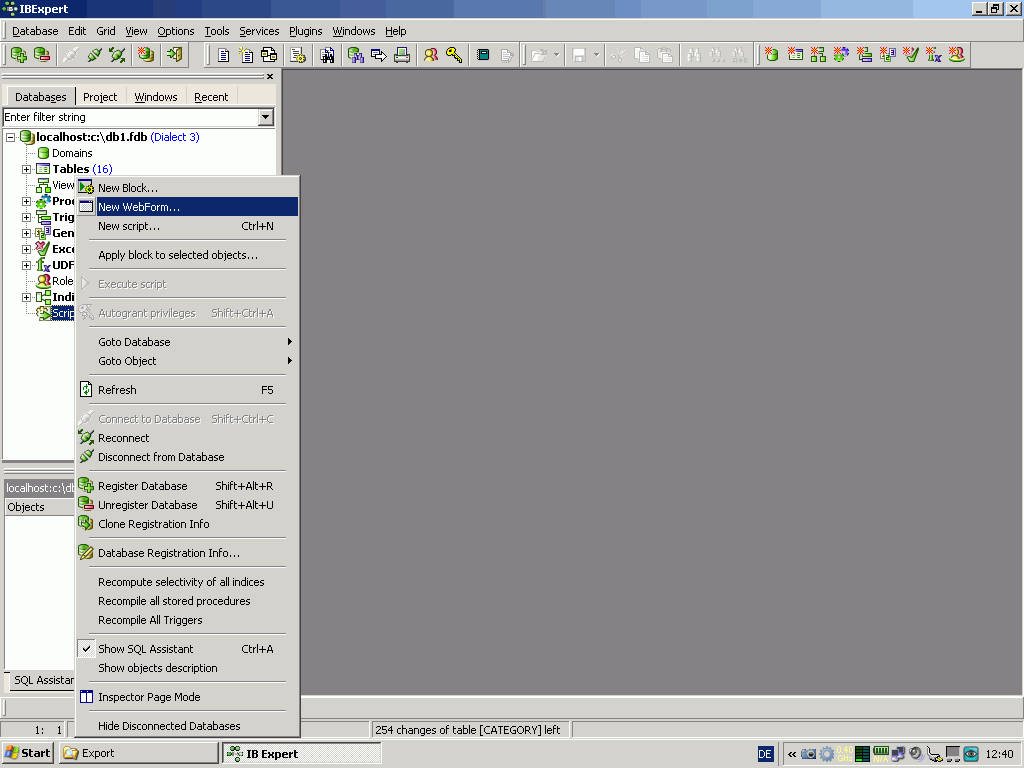Image resolution: width=1024 pixels, height=768 pixels.
Task: Click the New Procedure gear icon
Action: click(841, 55)
